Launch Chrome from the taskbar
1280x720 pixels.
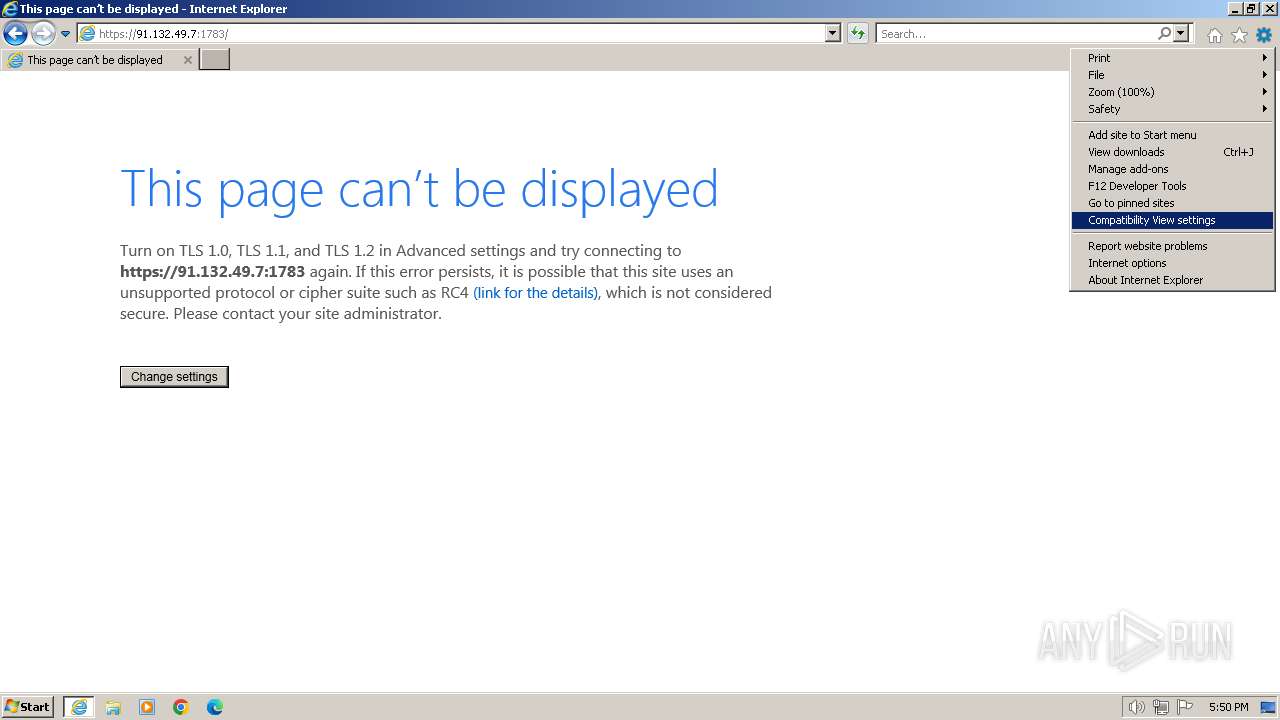(x=181, y=707)
